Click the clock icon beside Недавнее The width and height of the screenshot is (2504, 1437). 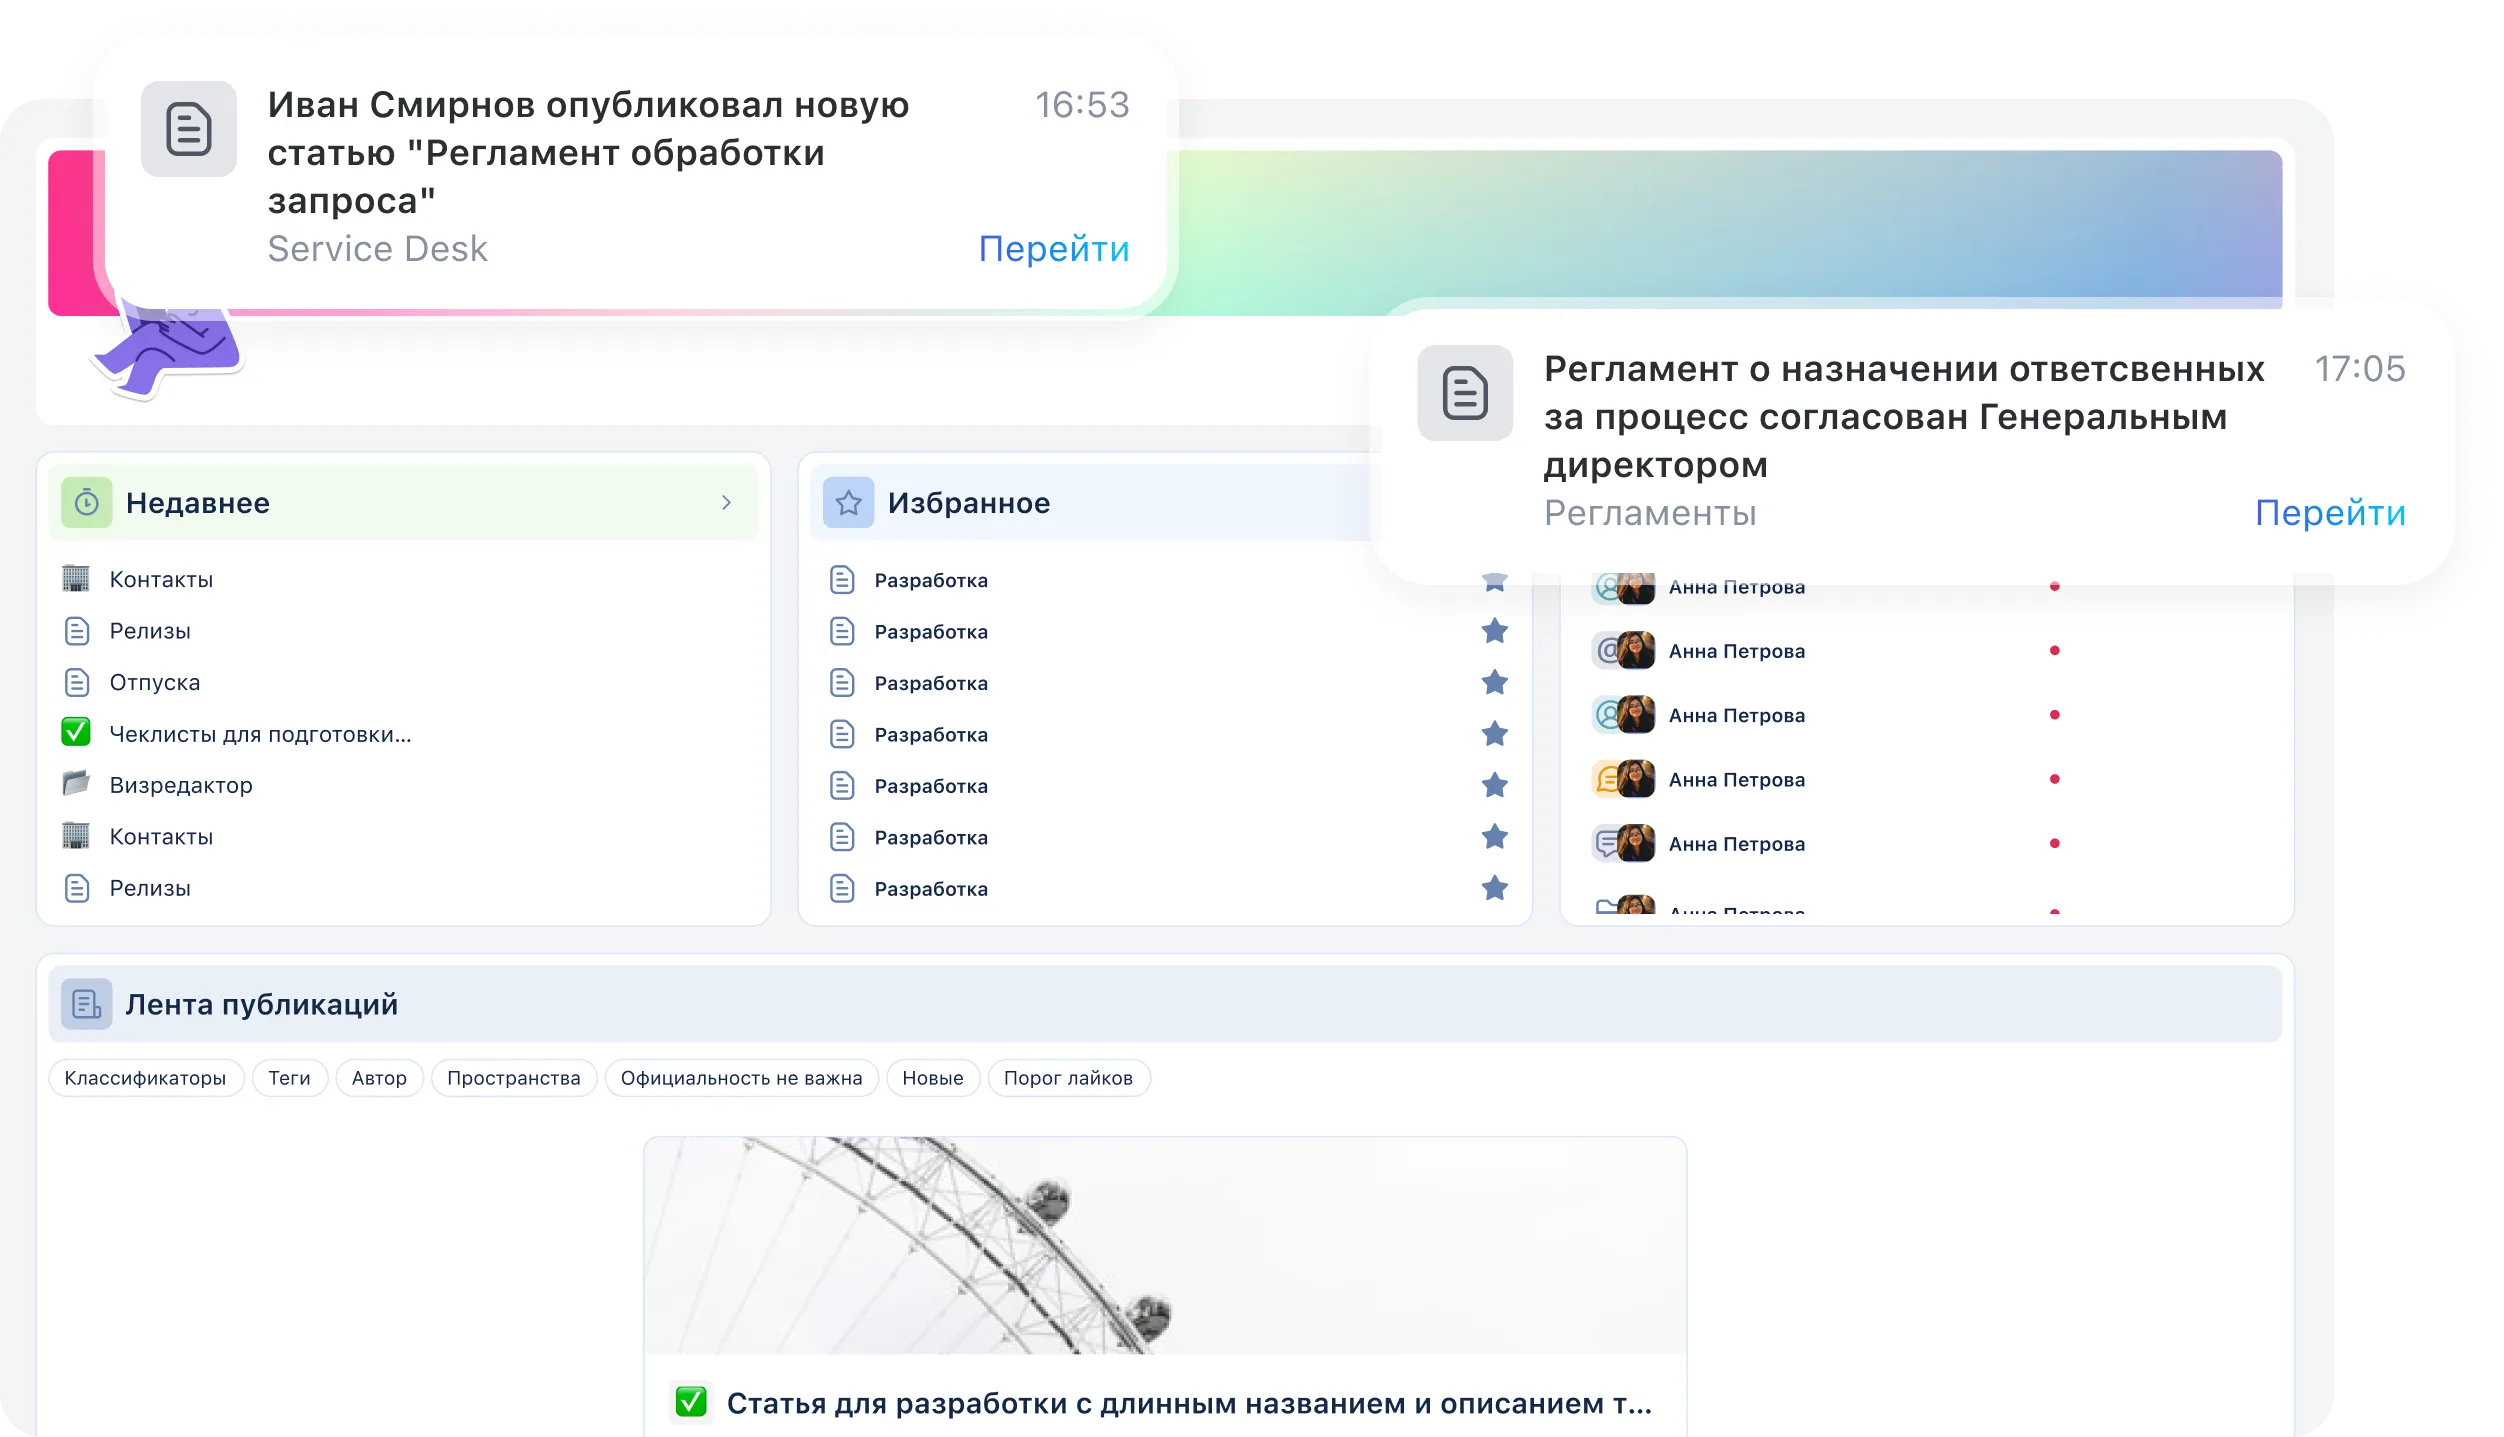coord(87,503)
